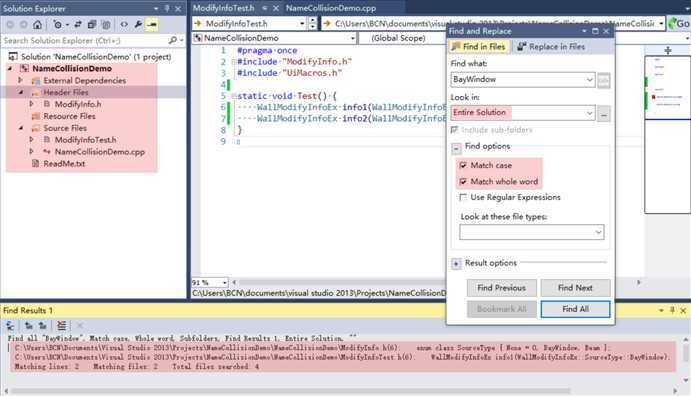Click the split-editor handle above the scroll map

[x=668, y=51]
